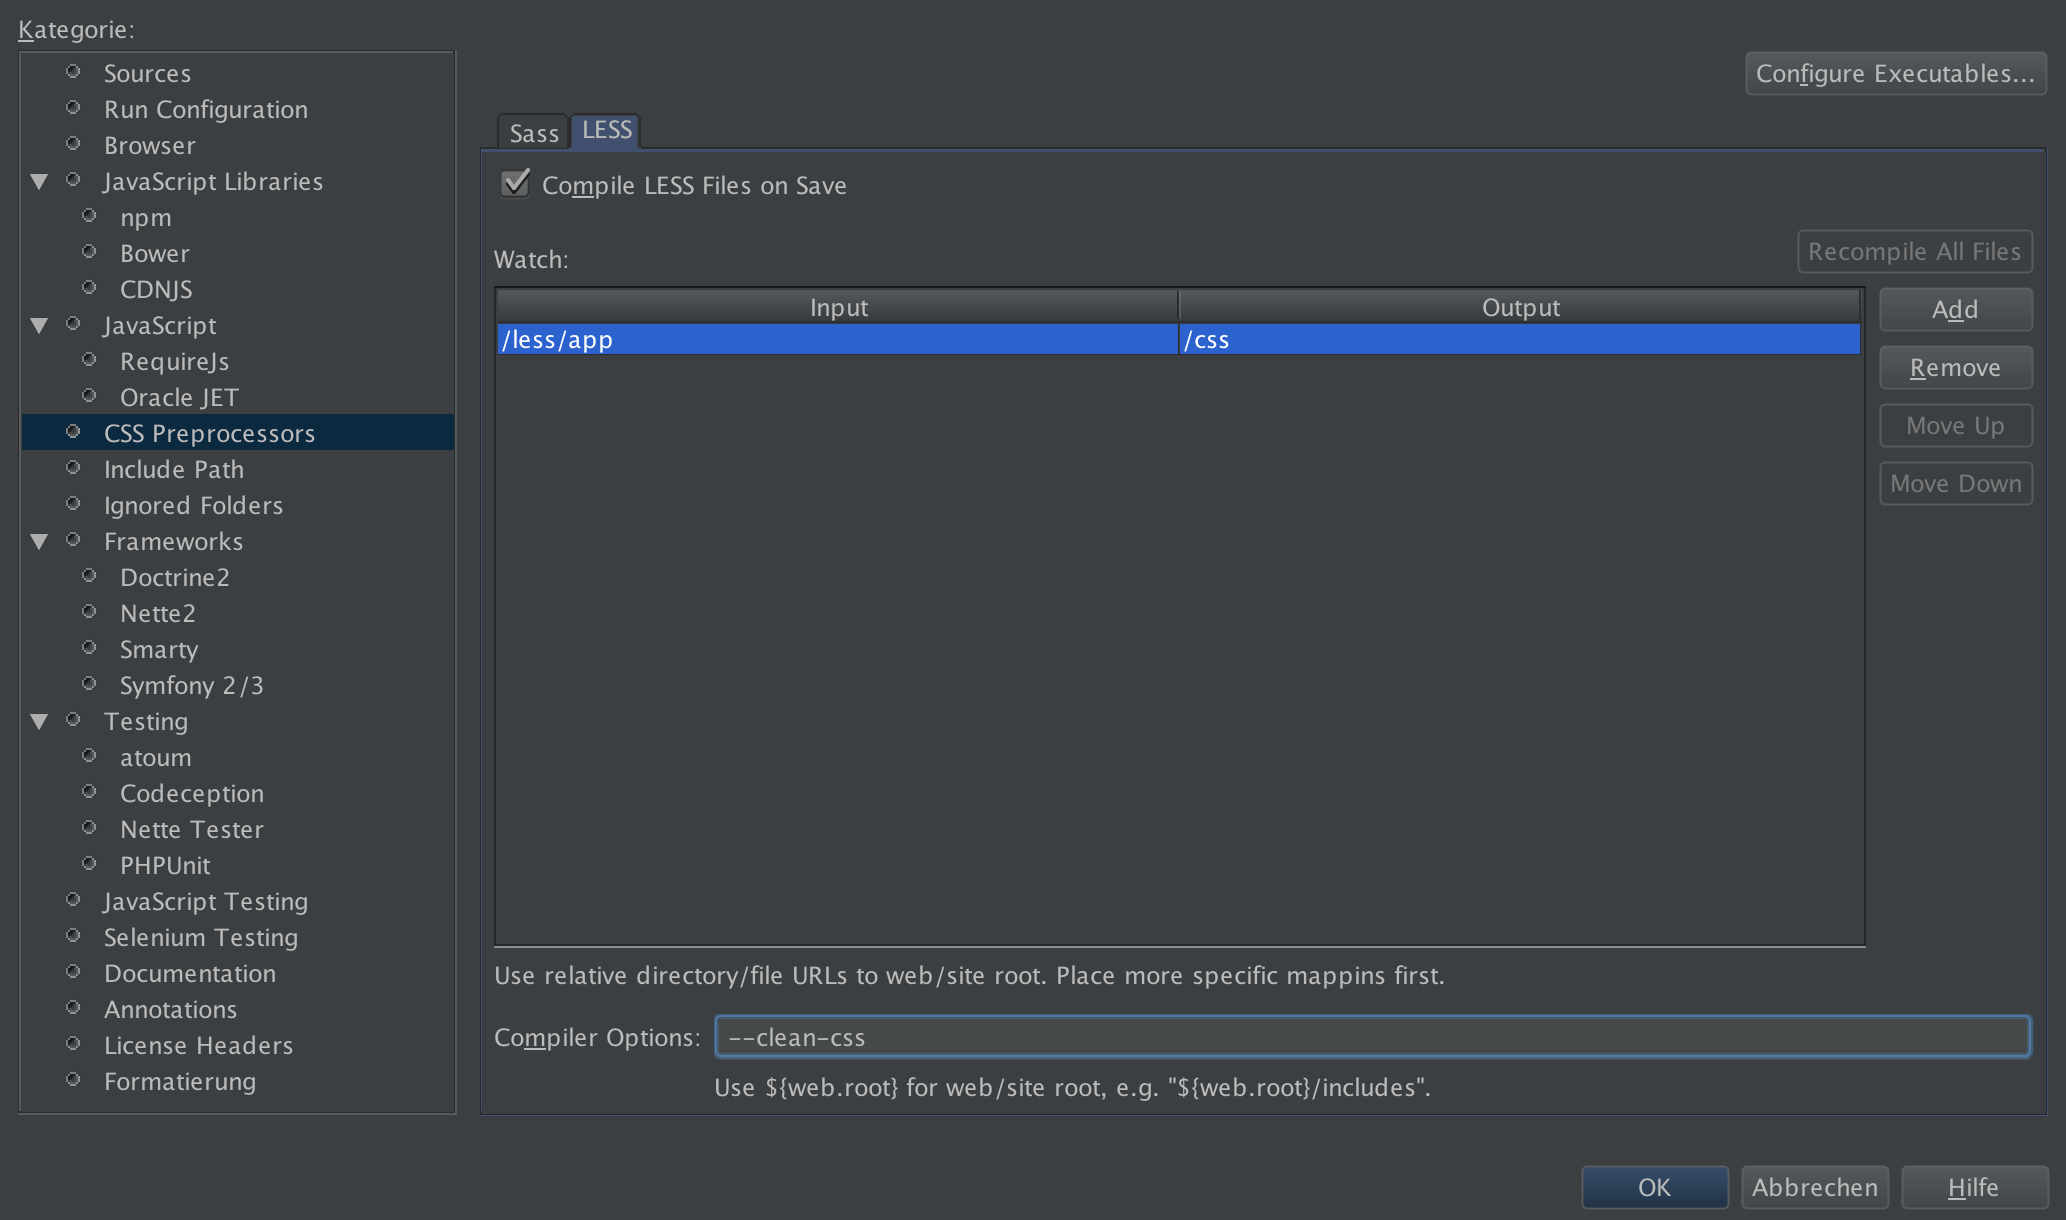2066x1220 pixels.
Task: Select the Frameworks category label
Action: [174, 542]
